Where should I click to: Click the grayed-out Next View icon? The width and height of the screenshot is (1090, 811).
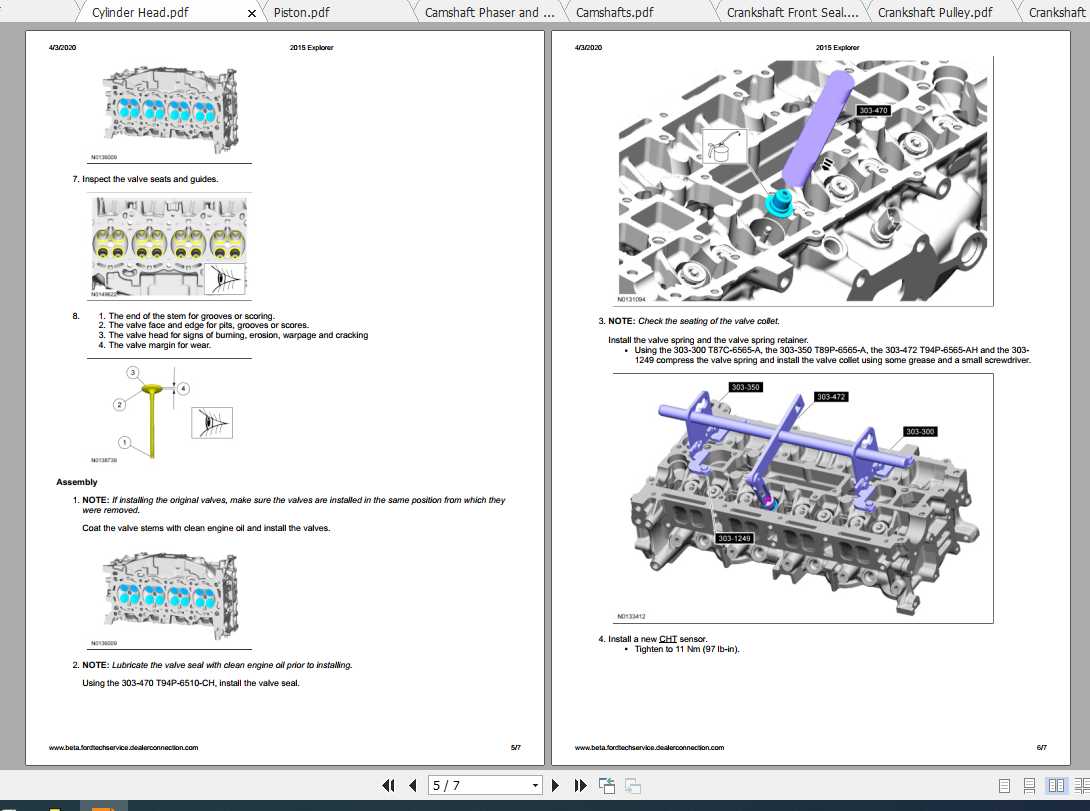pyautogui.click(x=630, y=786)
